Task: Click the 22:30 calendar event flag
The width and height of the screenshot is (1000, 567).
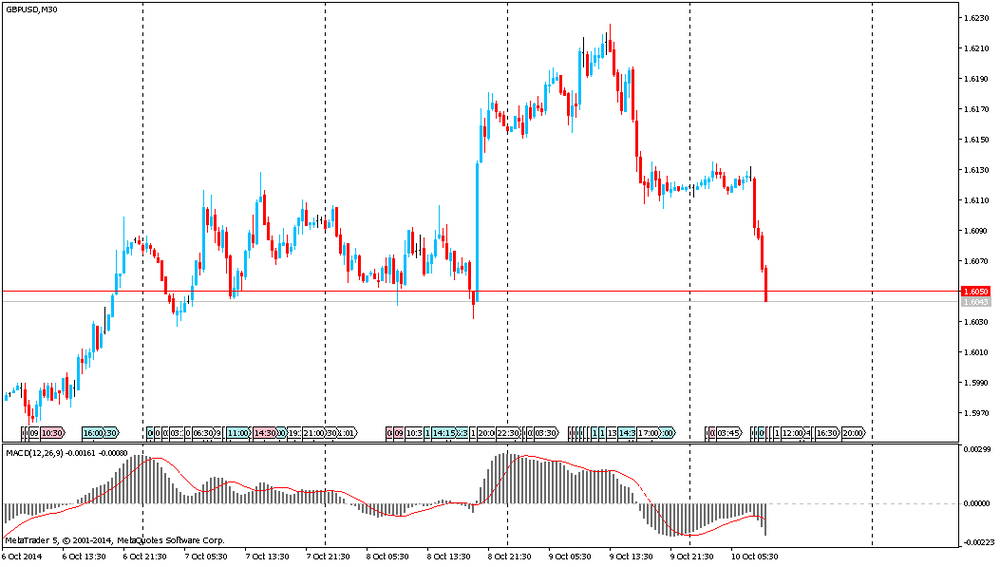Action: pyautogui.click(x=507, y=433)
